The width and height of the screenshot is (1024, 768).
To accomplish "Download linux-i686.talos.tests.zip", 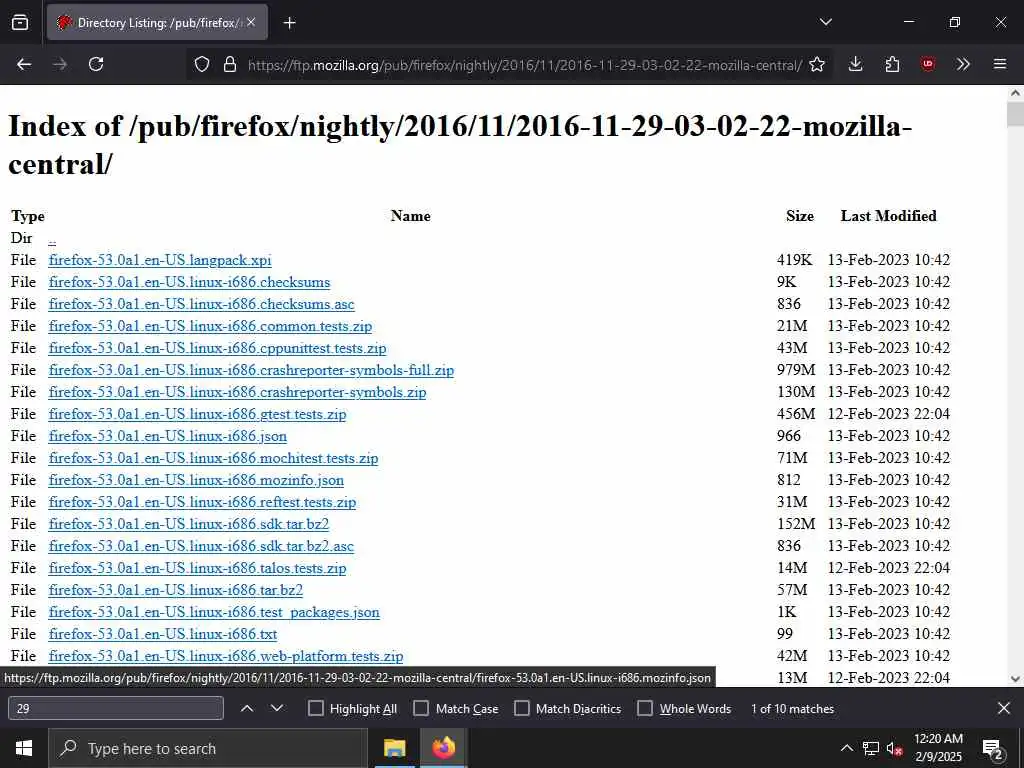I will (x=197, y=568).
